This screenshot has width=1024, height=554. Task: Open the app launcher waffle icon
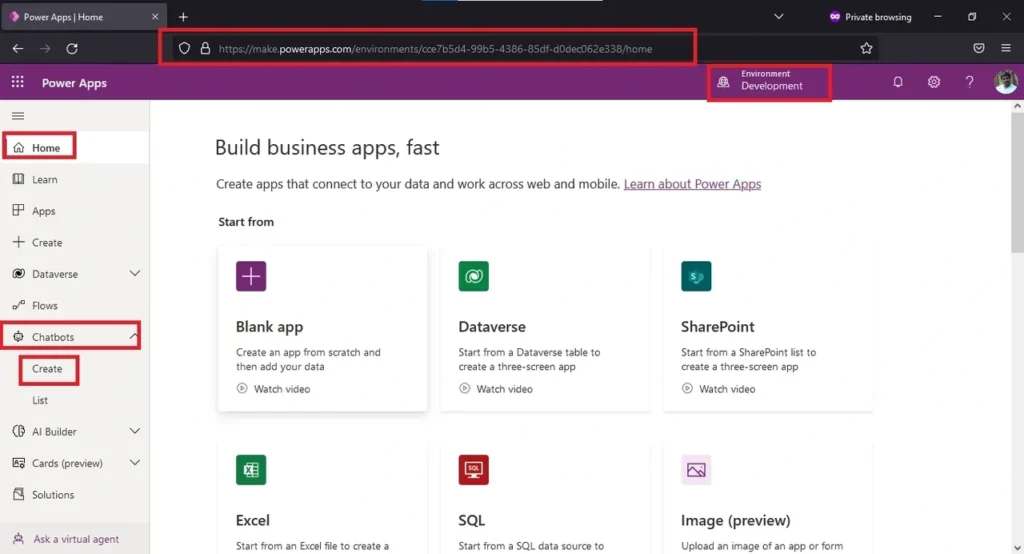point(18,82)
